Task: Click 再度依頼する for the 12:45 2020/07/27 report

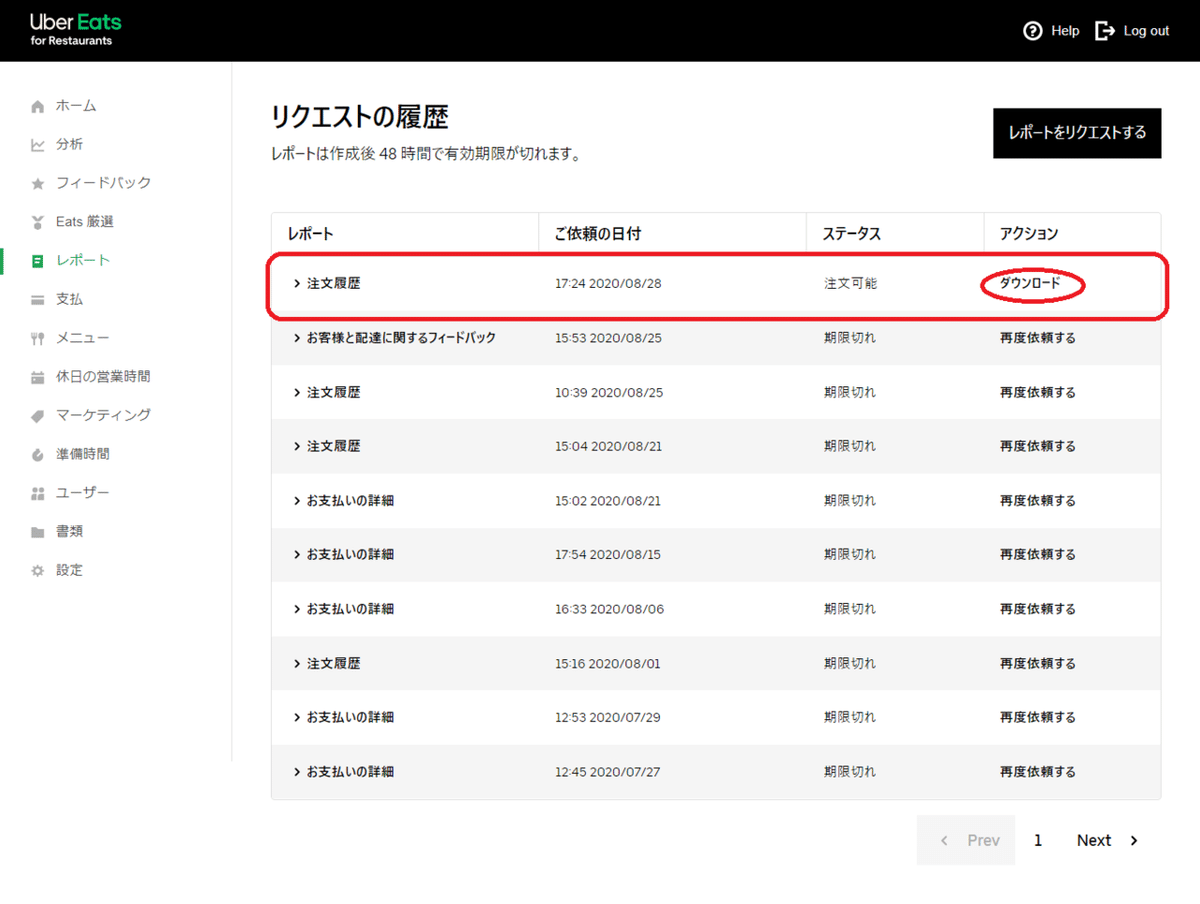Action: pyautogui.click(x=1038, y=772)
